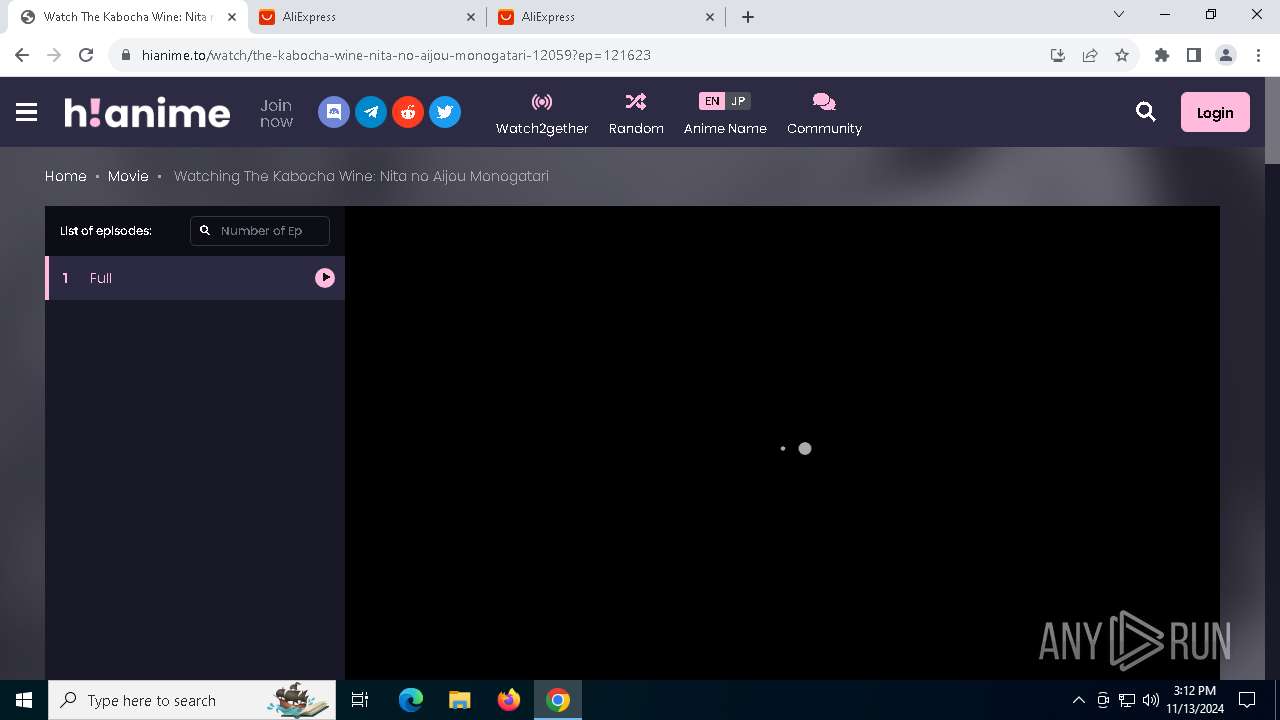The image size is (1280, 720).
Task: Switch anime name to EN
Action: click(712, 101)
